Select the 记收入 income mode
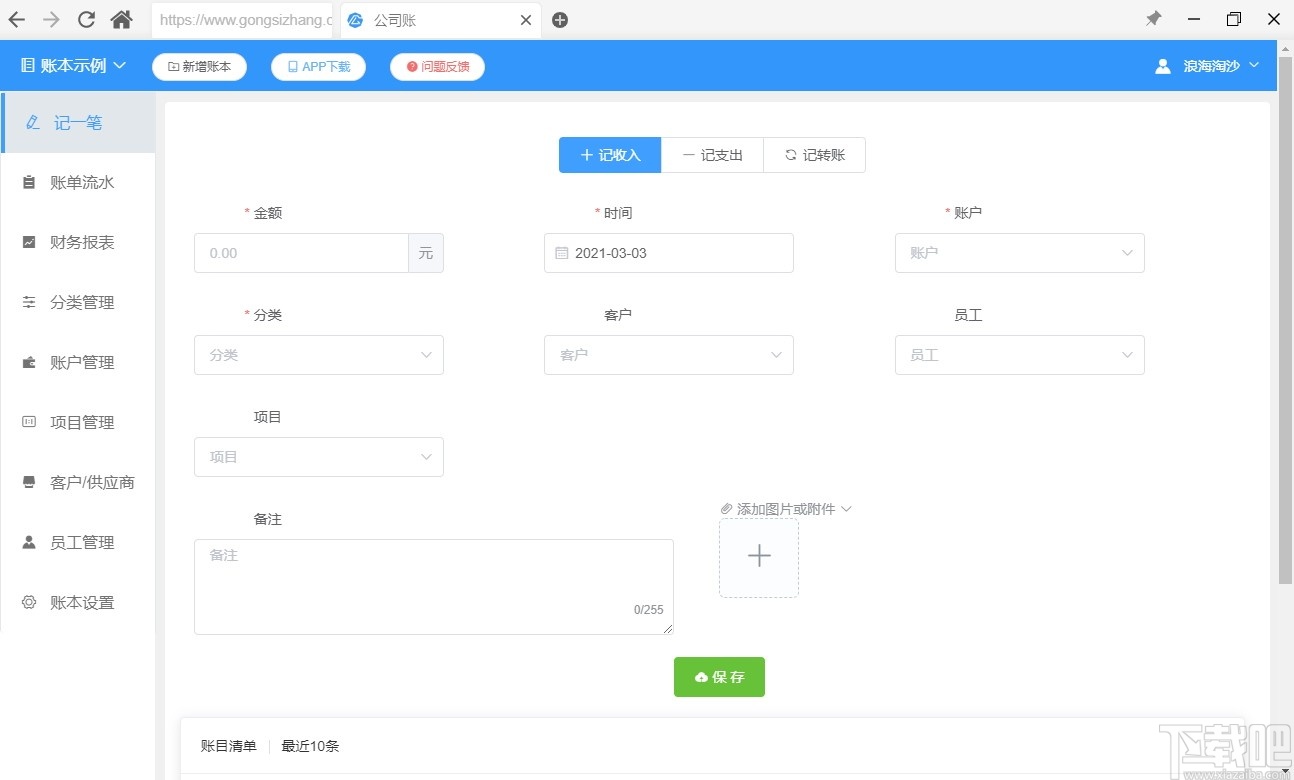Image resolution: width=1294 pixels, height=780 pixels. click(x=609, y=155)
